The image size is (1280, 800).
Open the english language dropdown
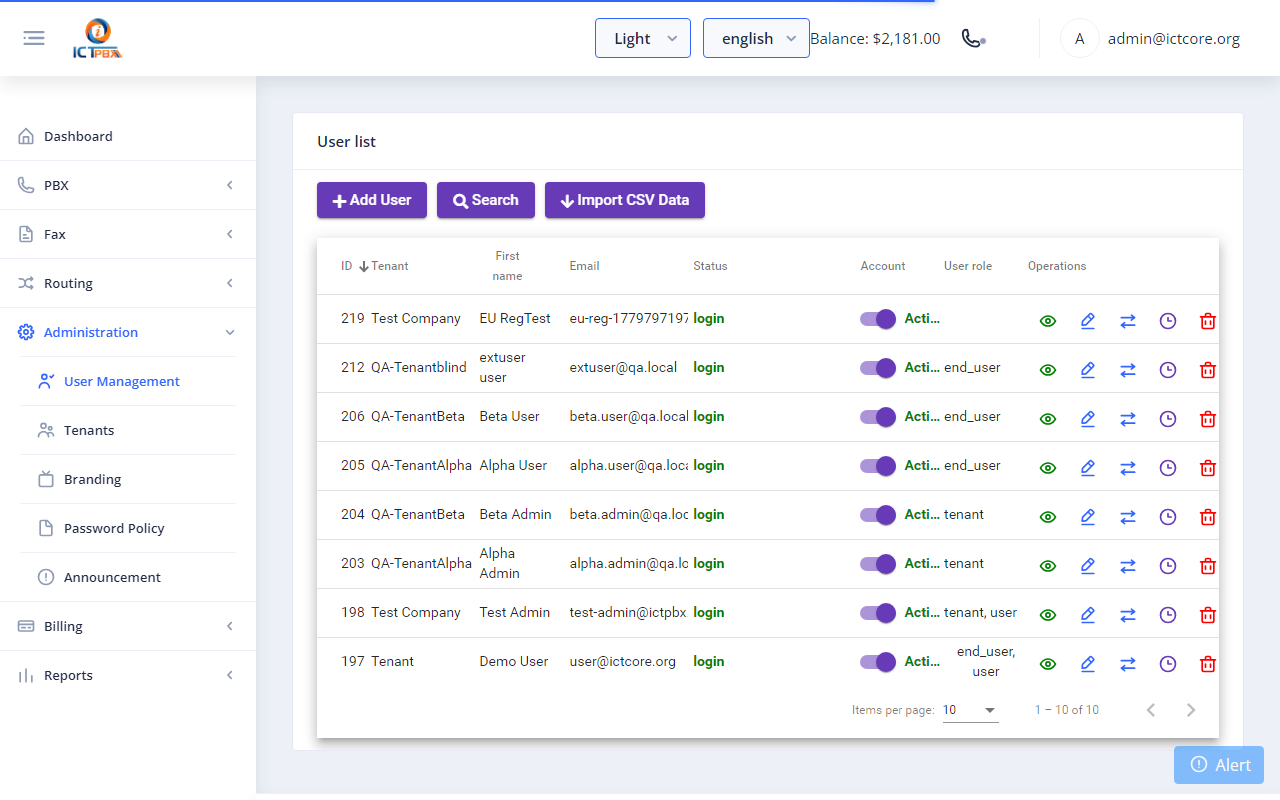point(756,38)
